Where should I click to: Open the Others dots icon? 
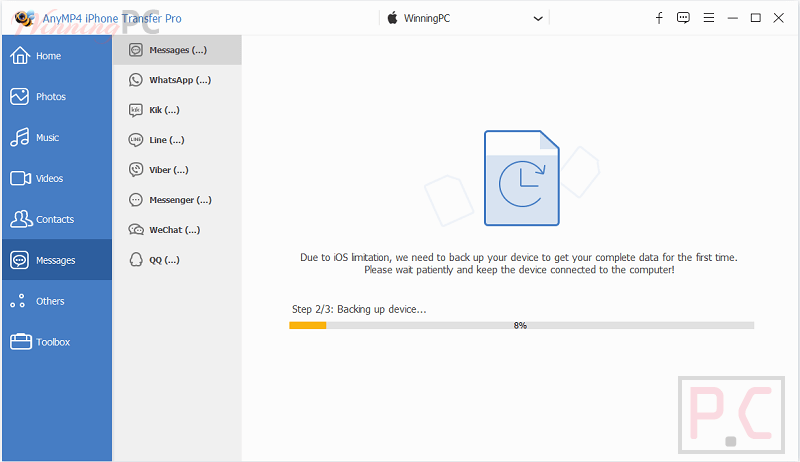[x=18, y=301]
